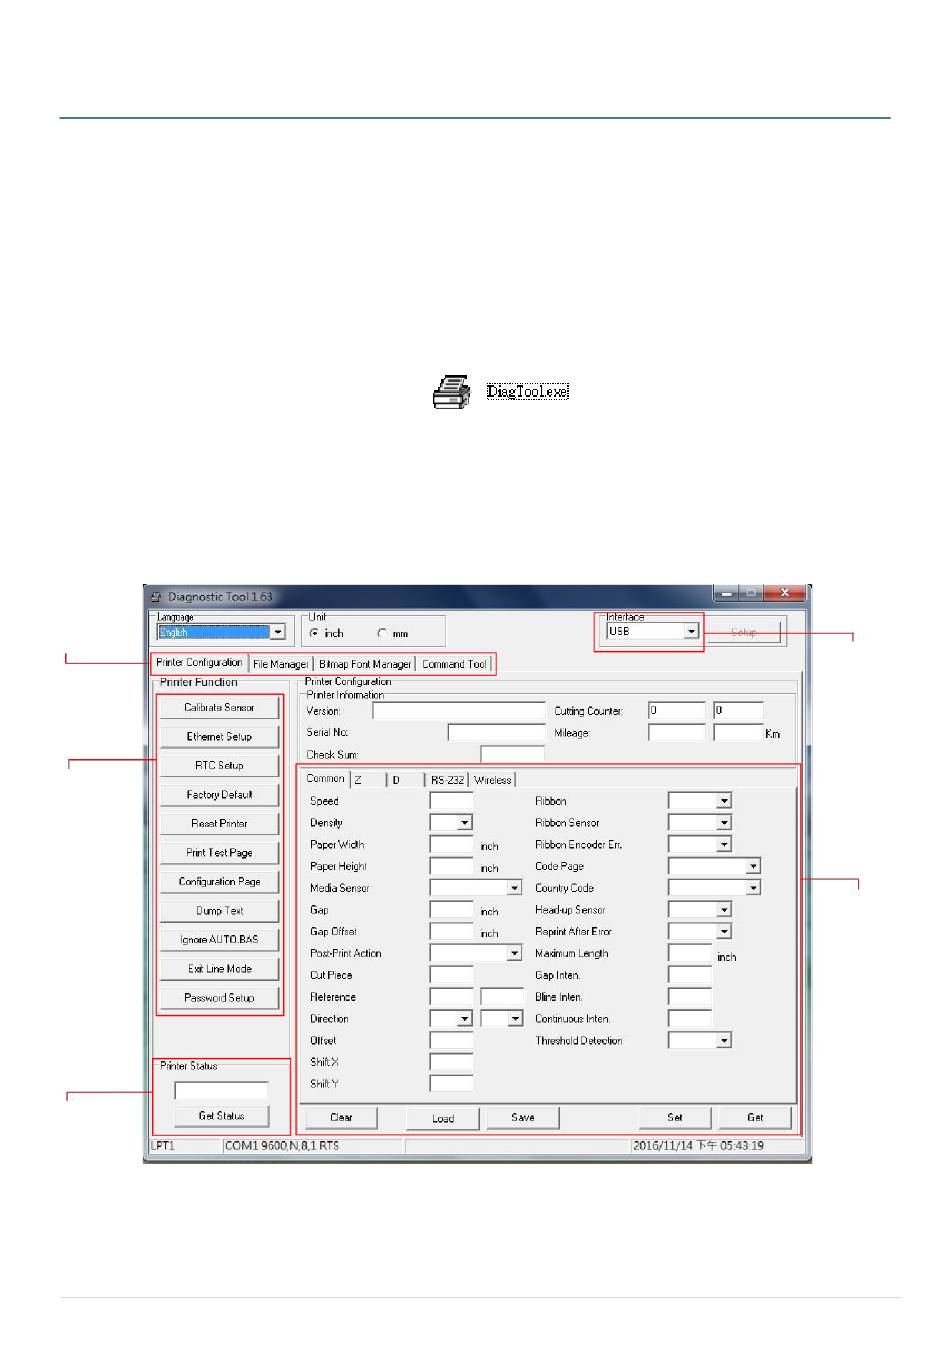Viewport: 950px width, 1360px height.
Task: Click the Maximum Length input field
Action: coord(690,953)
